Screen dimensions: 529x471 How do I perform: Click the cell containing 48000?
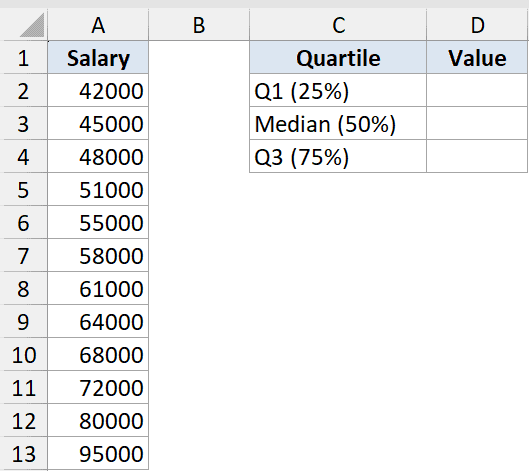click(98, 157)
